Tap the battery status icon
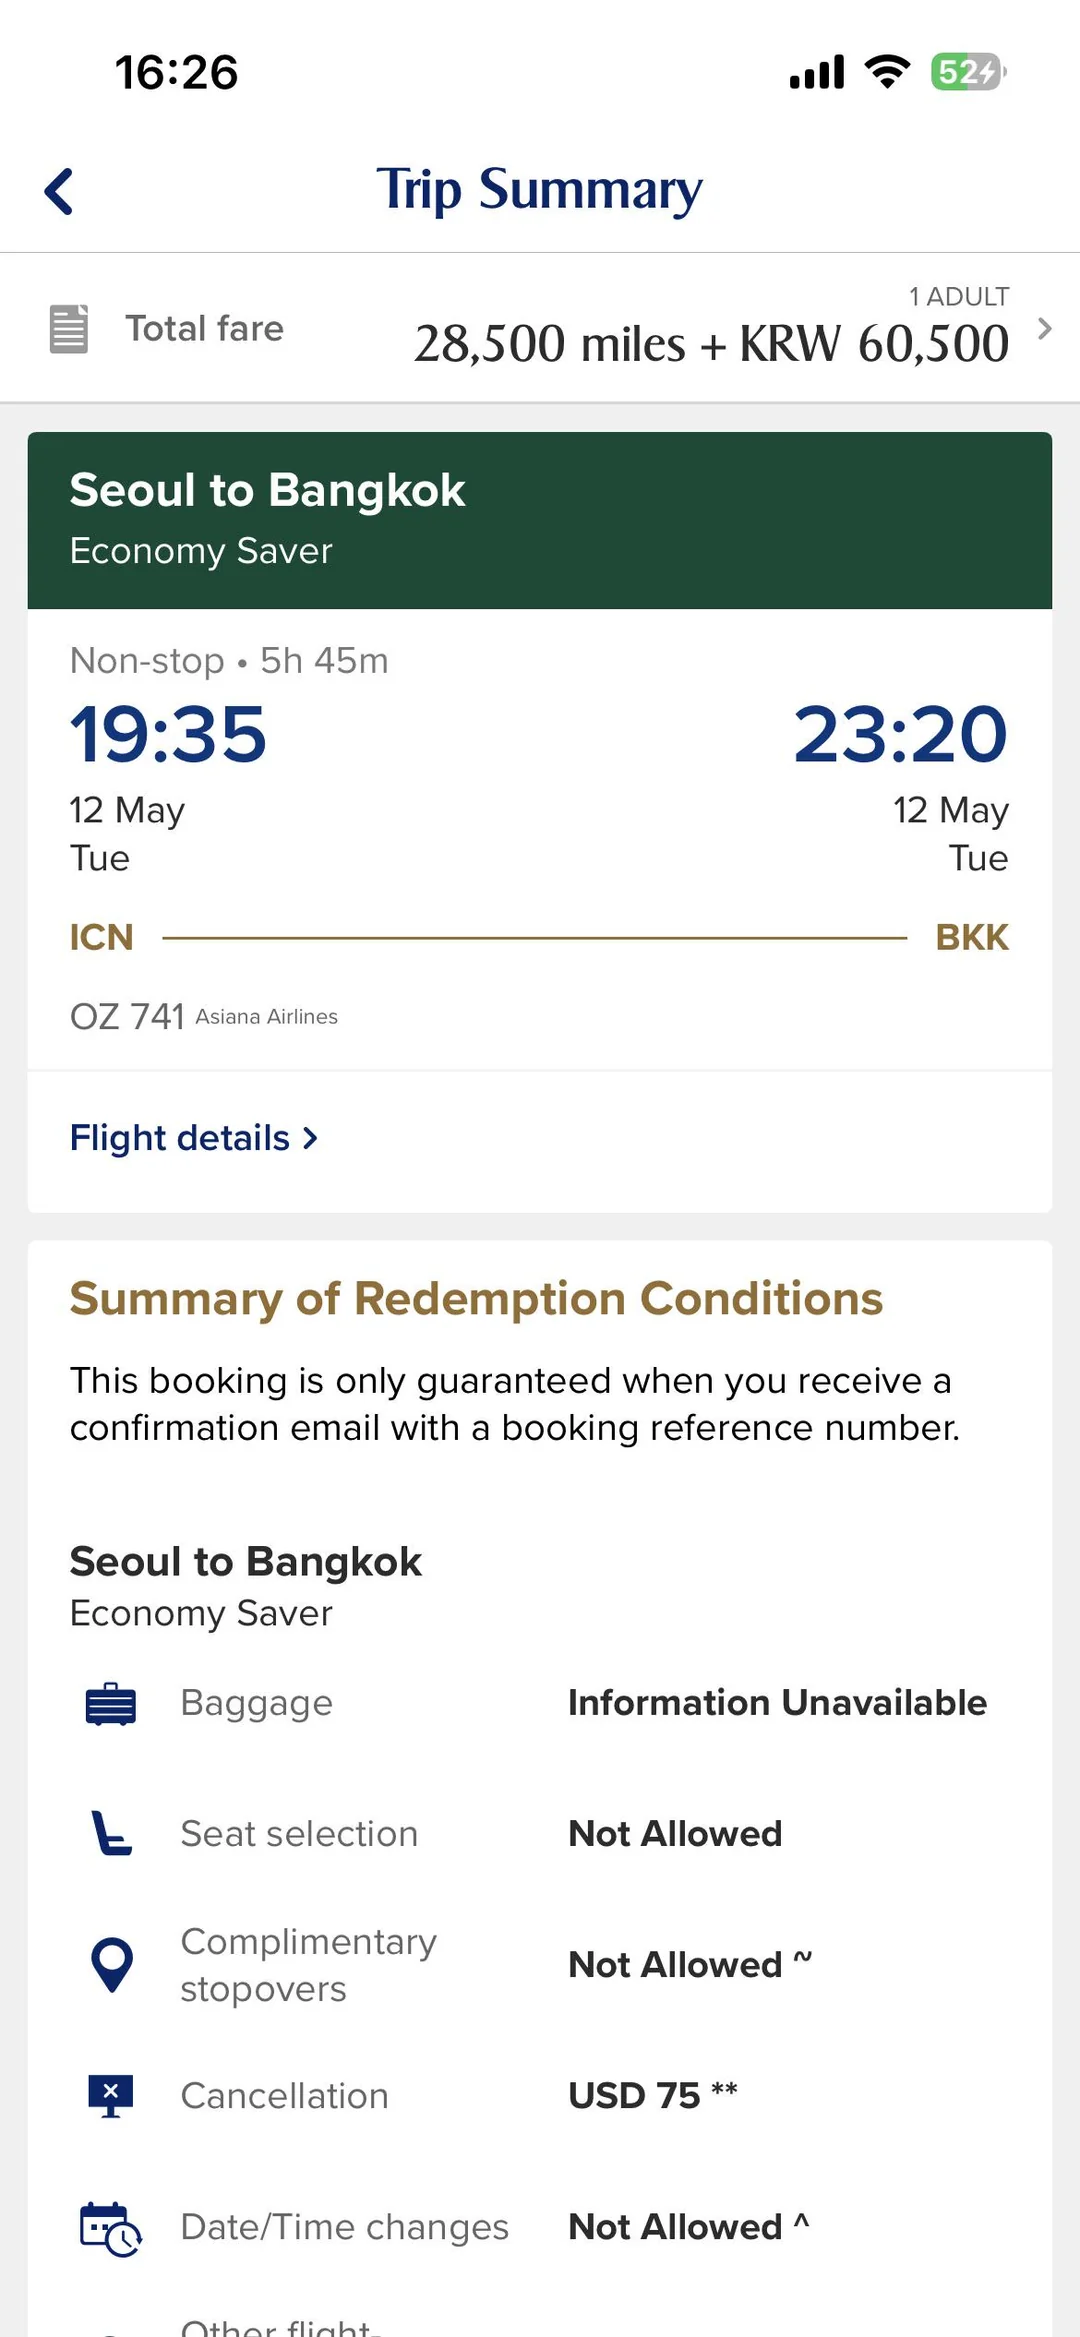The image size is (1080, 2337). (967, 72)
